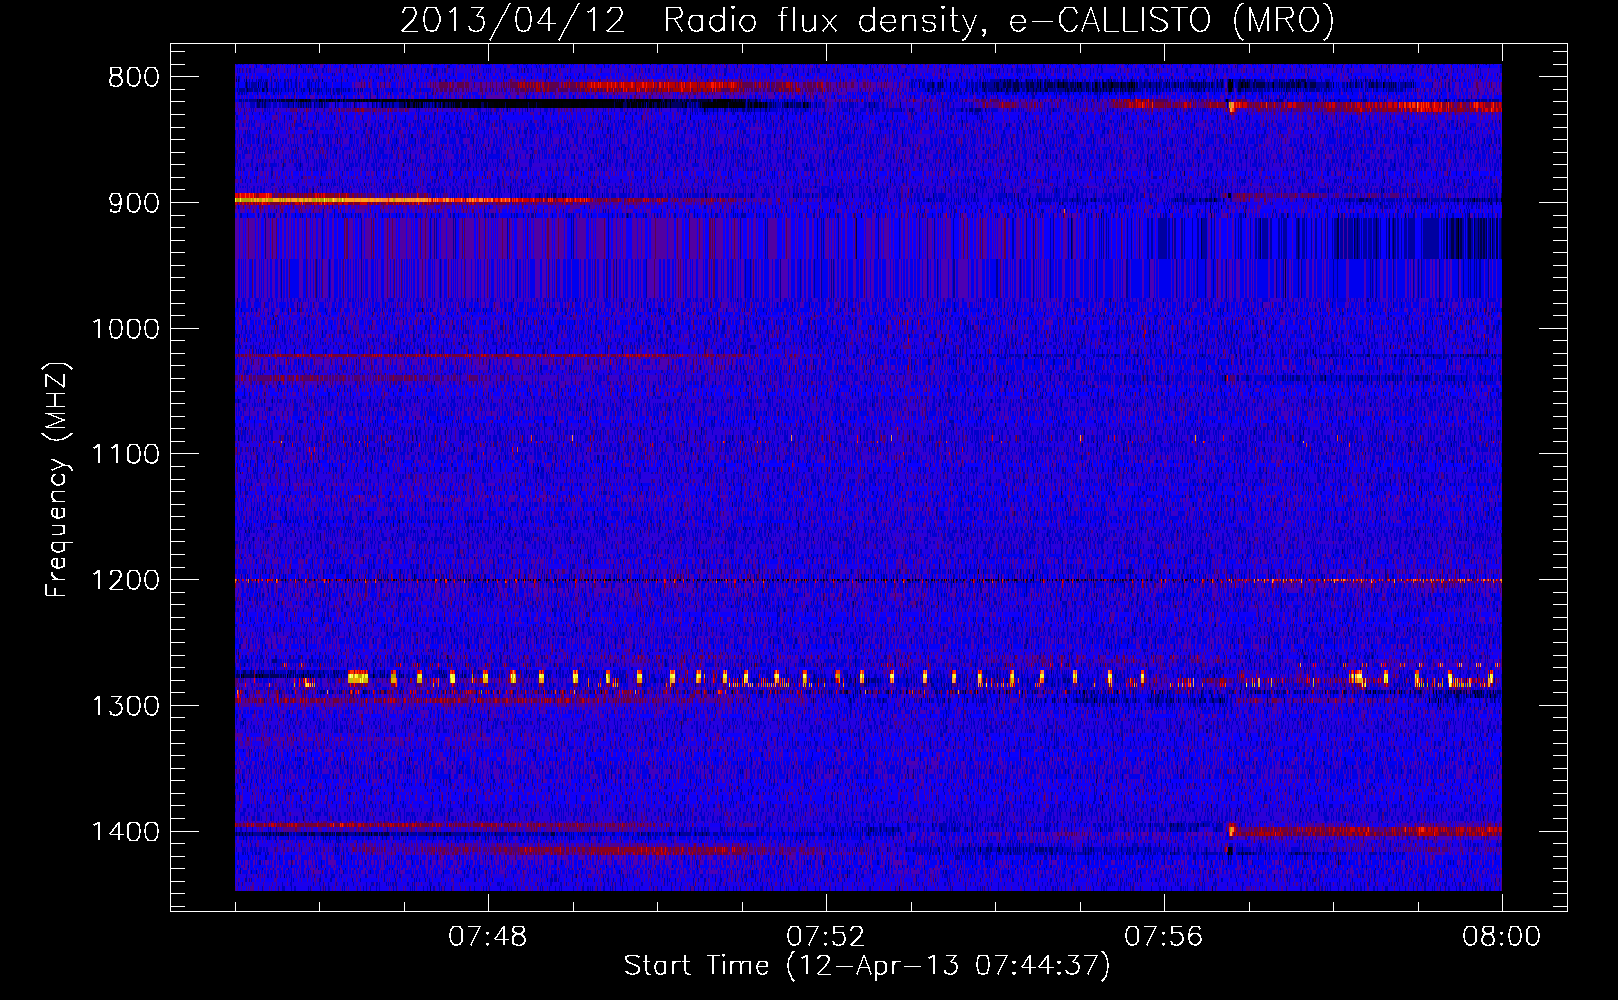Click the thin horizontal line at 1200 MHz

click(868, 580)
